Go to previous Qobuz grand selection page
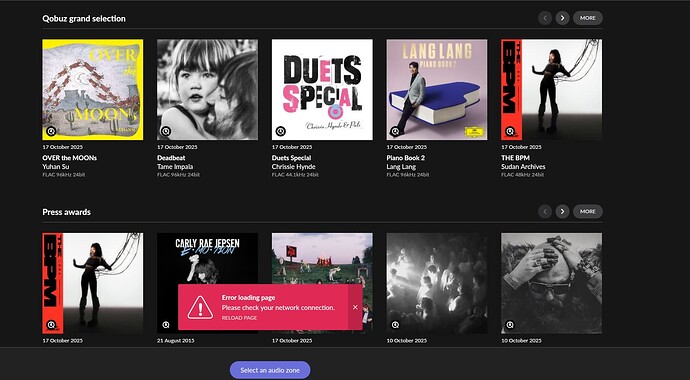This screenshot has height=380, width=690. point(545,18)
